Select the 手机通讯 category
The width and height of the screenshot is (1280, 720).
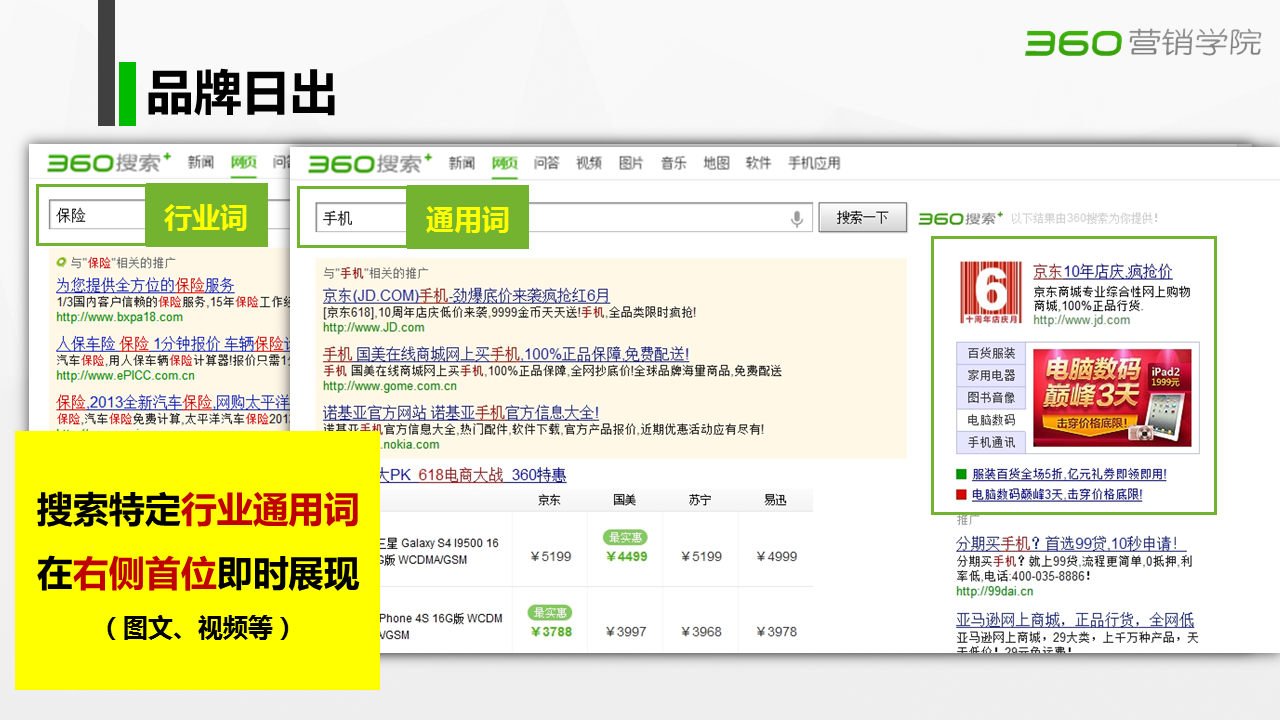991,442
